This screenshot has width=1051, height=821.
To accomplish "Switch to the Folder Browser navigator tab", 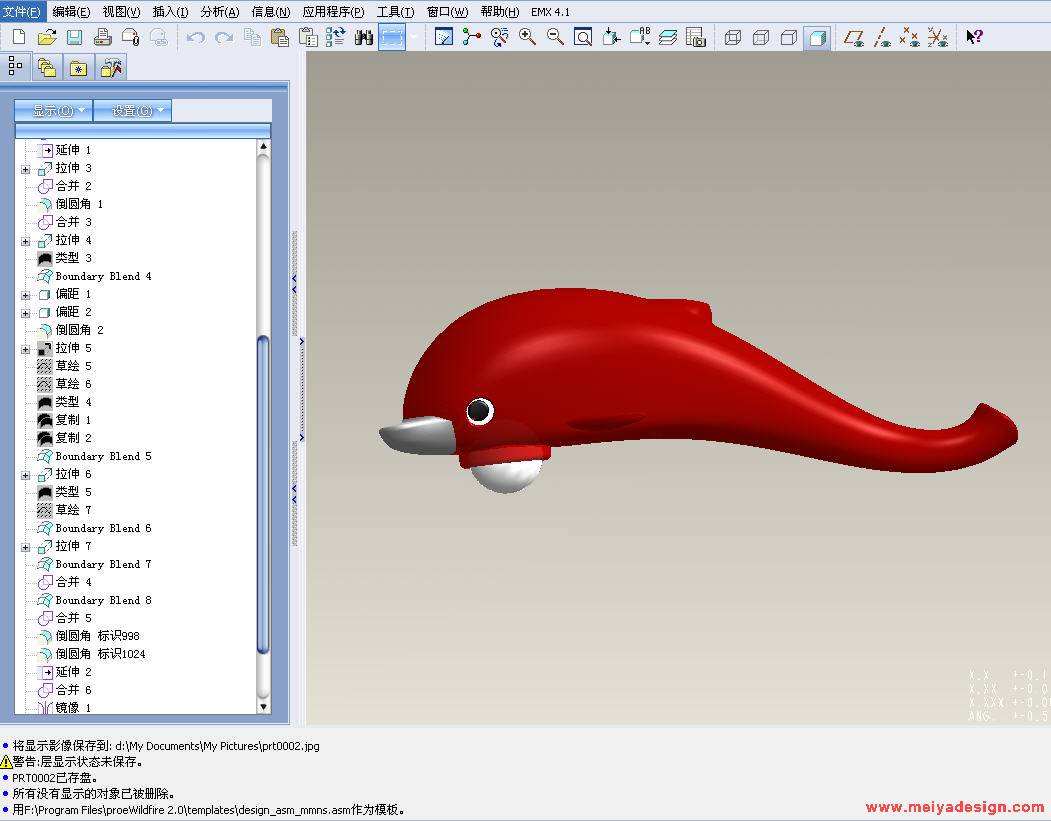I will coord(46,68).
